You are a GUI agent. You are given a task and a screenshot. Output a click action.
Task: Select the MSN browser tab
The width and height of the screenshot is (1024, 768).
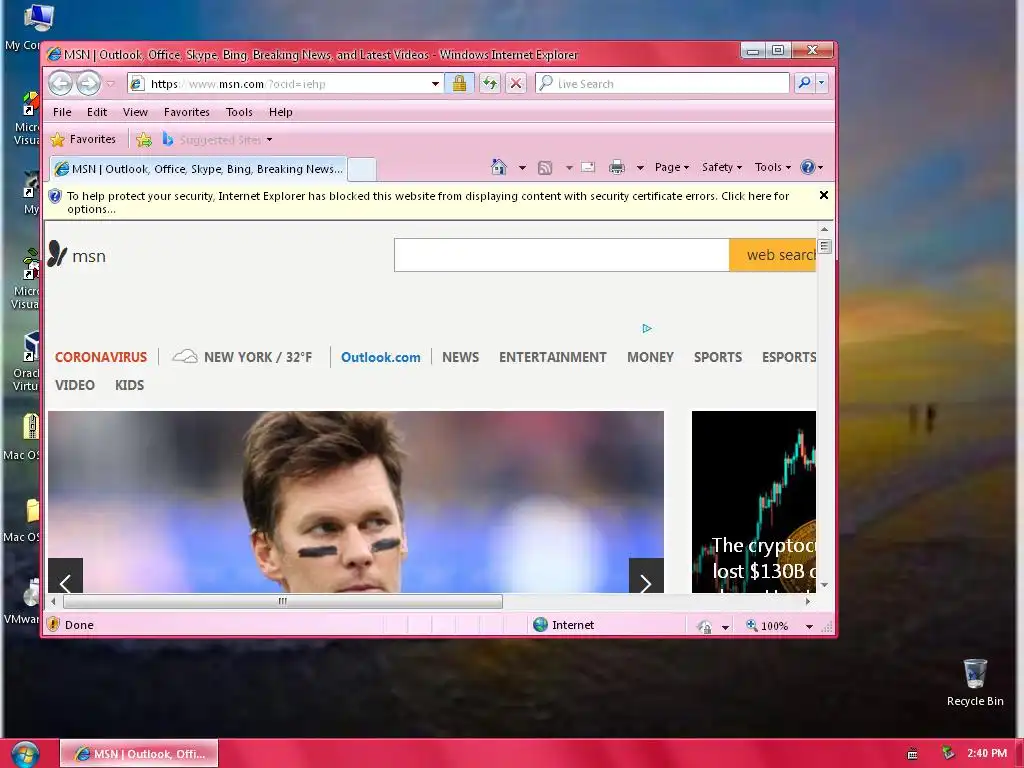point(199,169)
